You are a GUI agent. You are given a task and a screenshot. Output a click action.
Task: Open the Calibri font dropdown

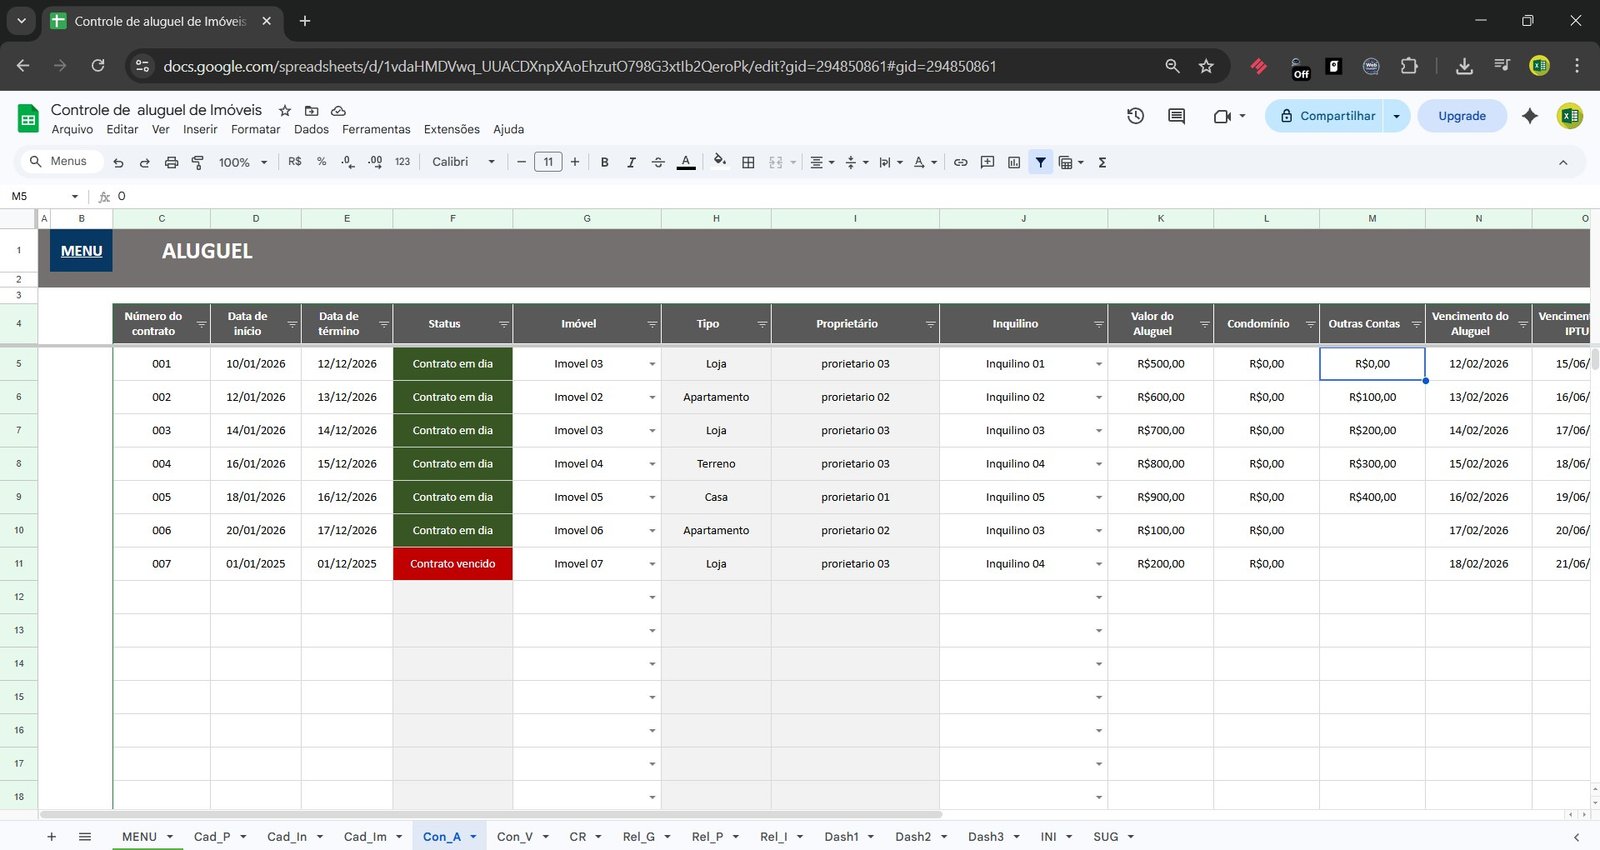463,162
